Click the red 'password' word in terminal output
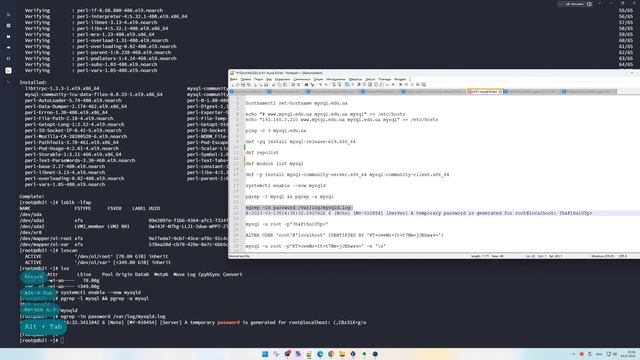 228,322
